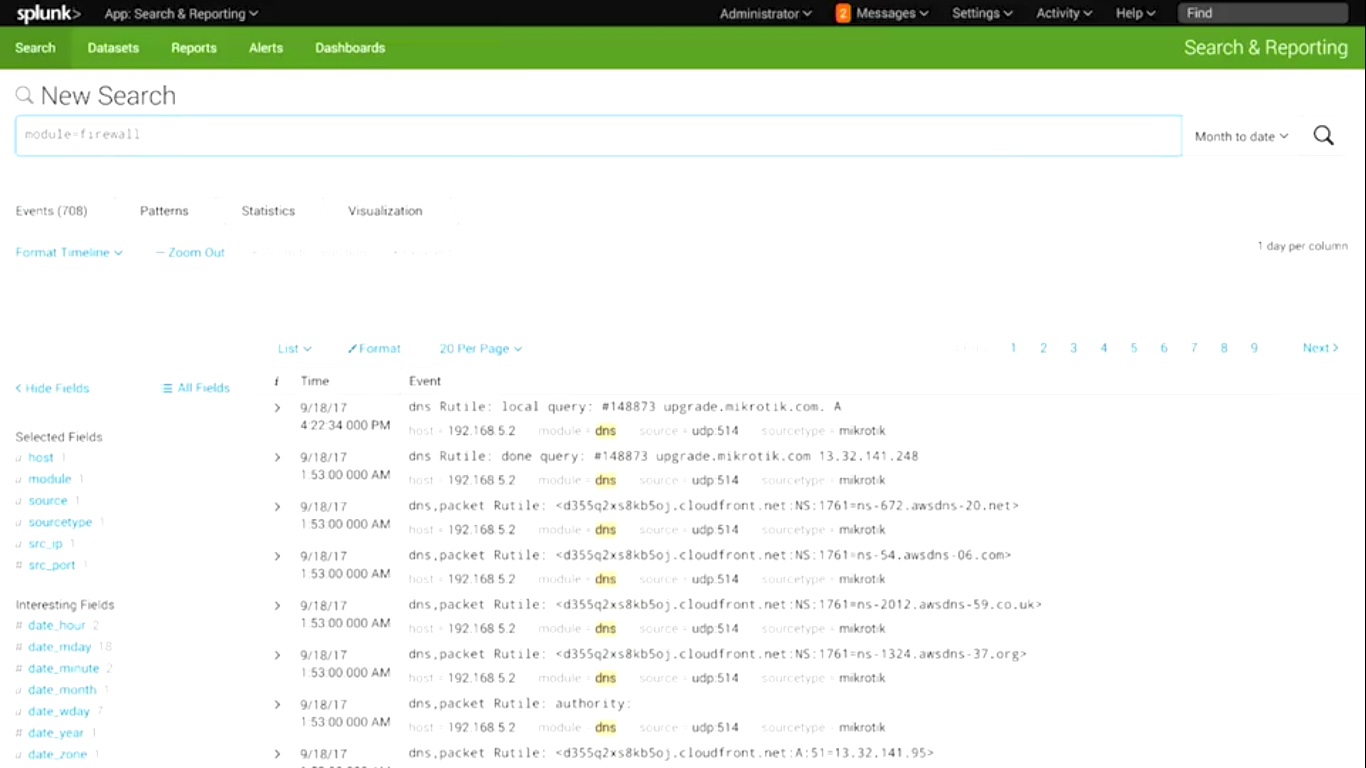Click the sourcetype selected field
This screenshot has width=1366, height=768.
point(60,522)
